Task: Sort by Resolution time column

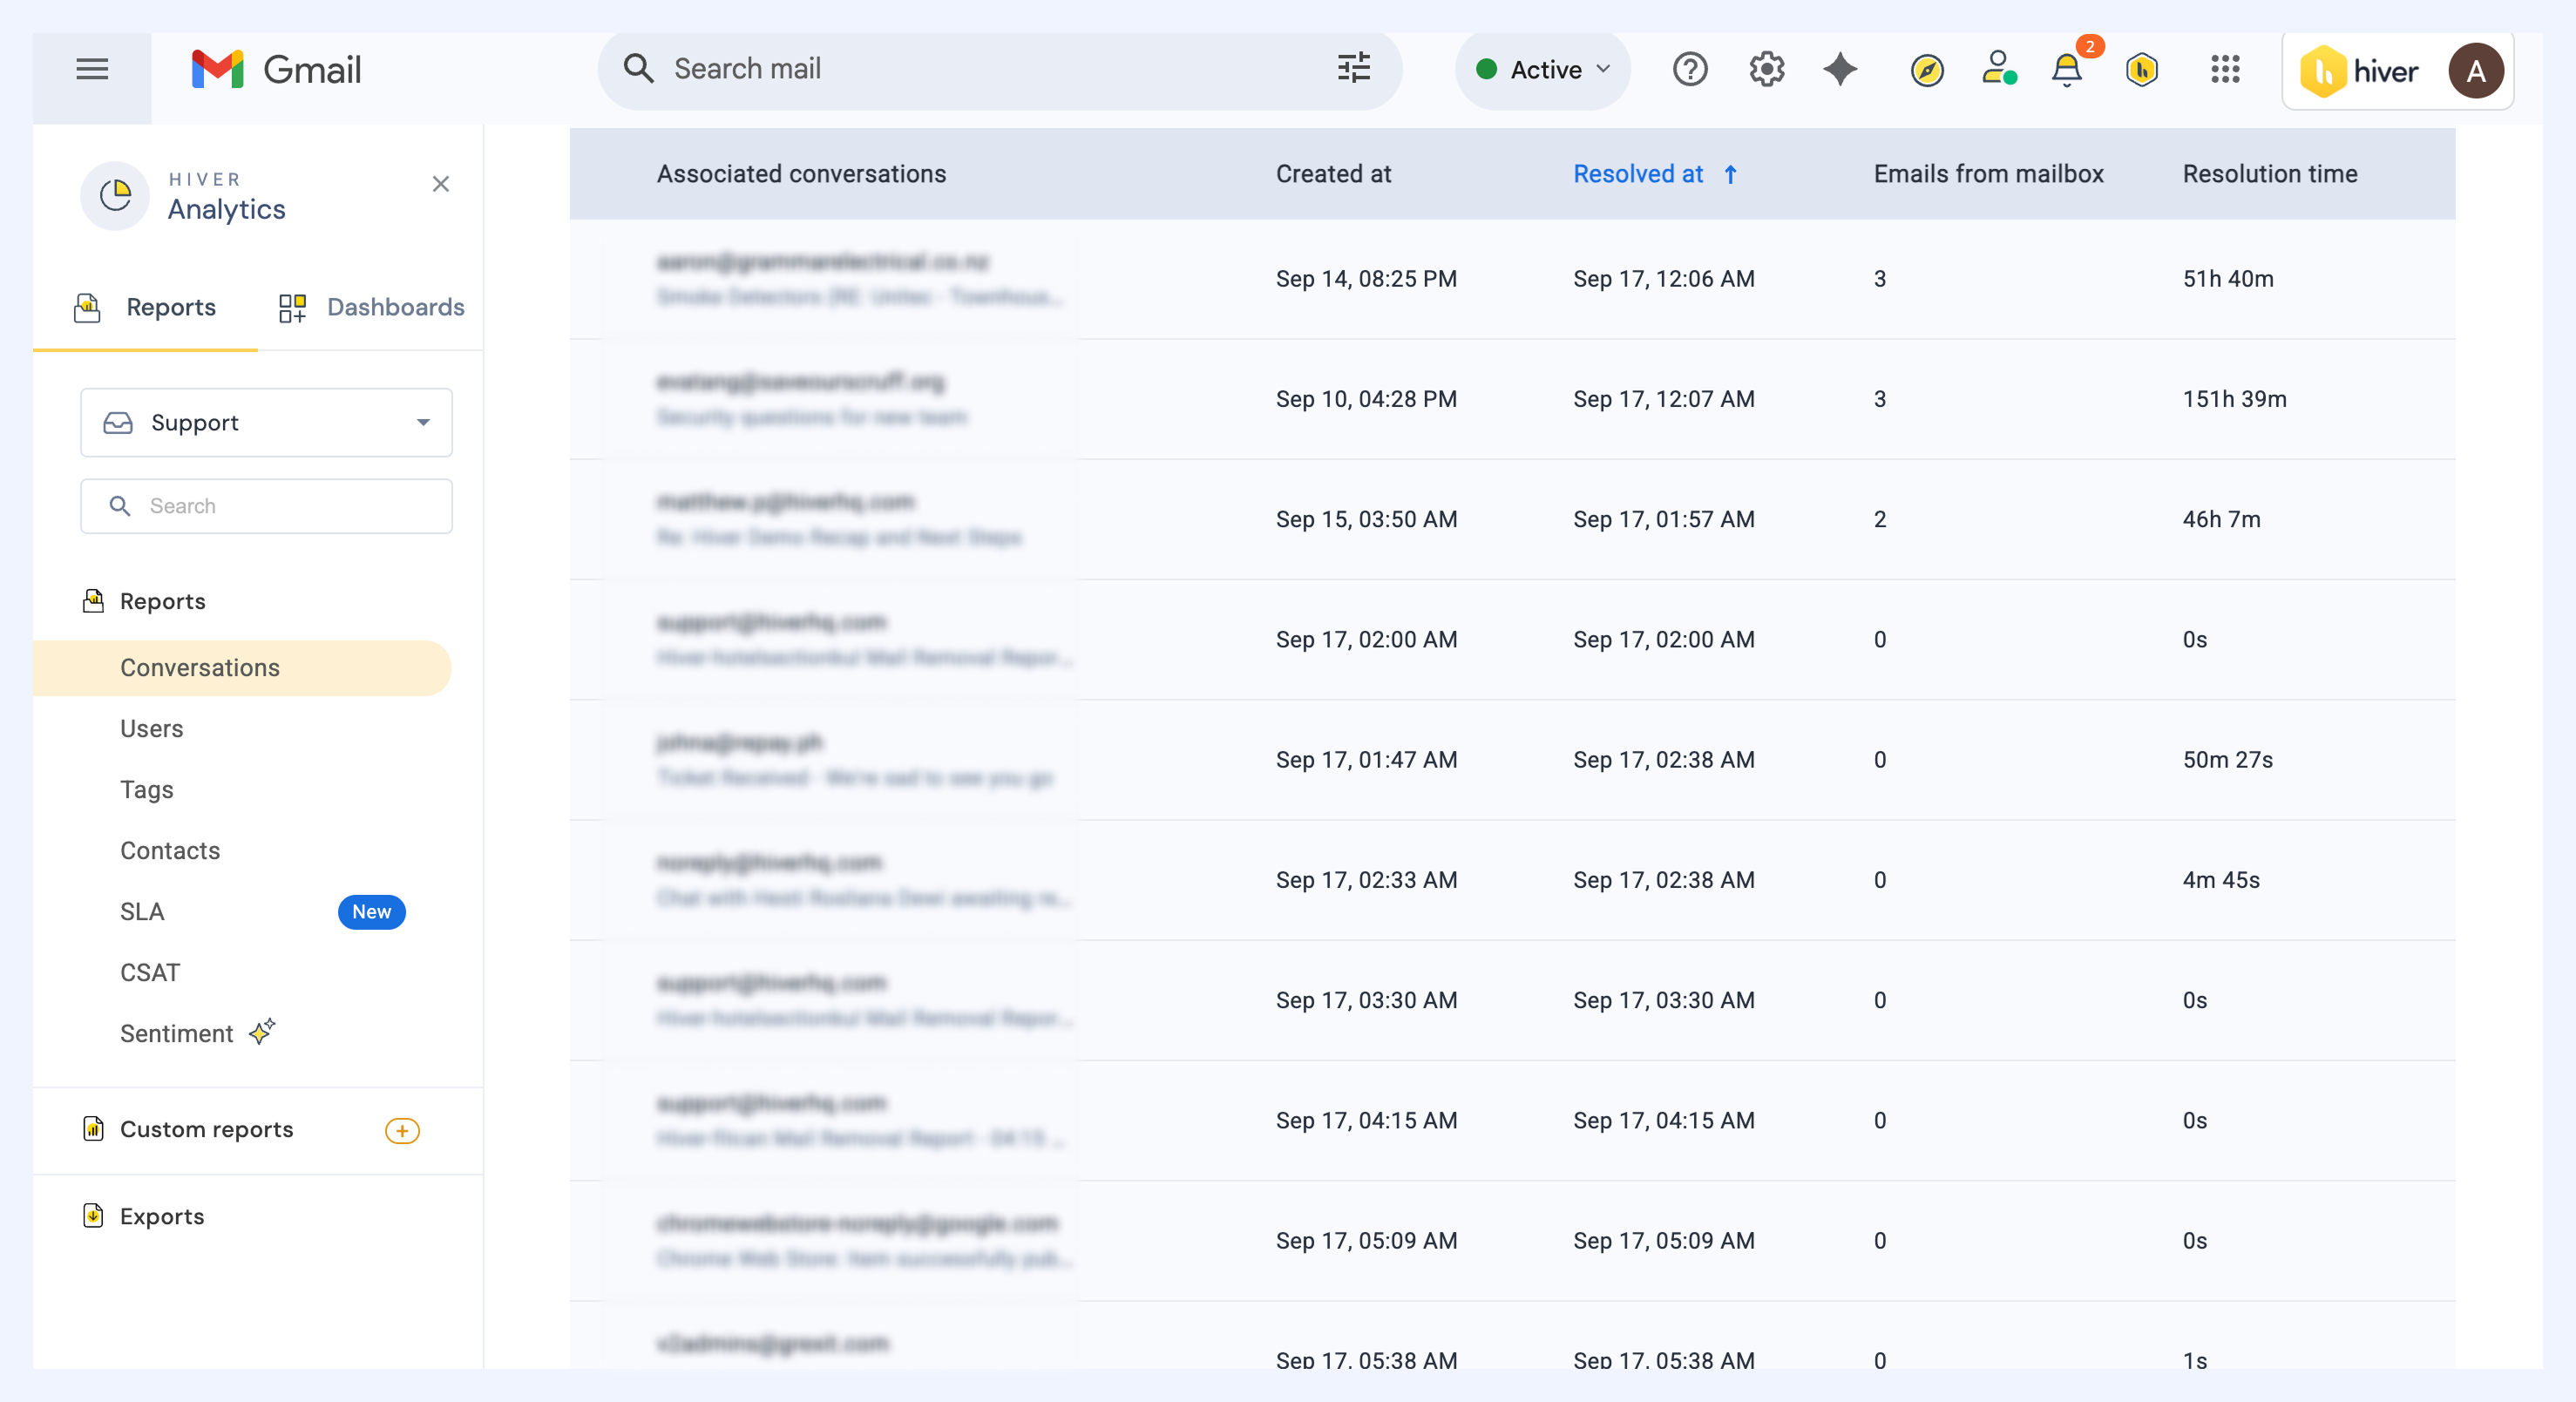Action: [2270, 174]
